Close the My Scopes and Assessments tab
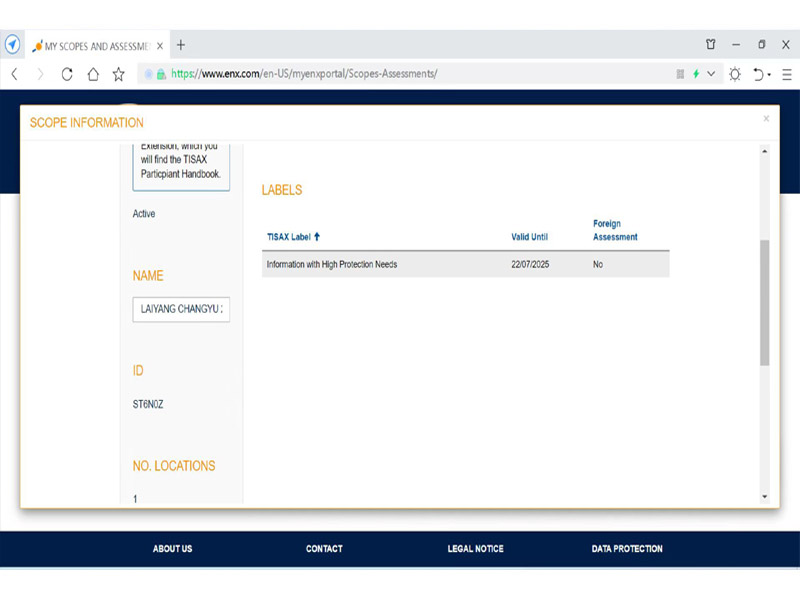 (160, 46)
